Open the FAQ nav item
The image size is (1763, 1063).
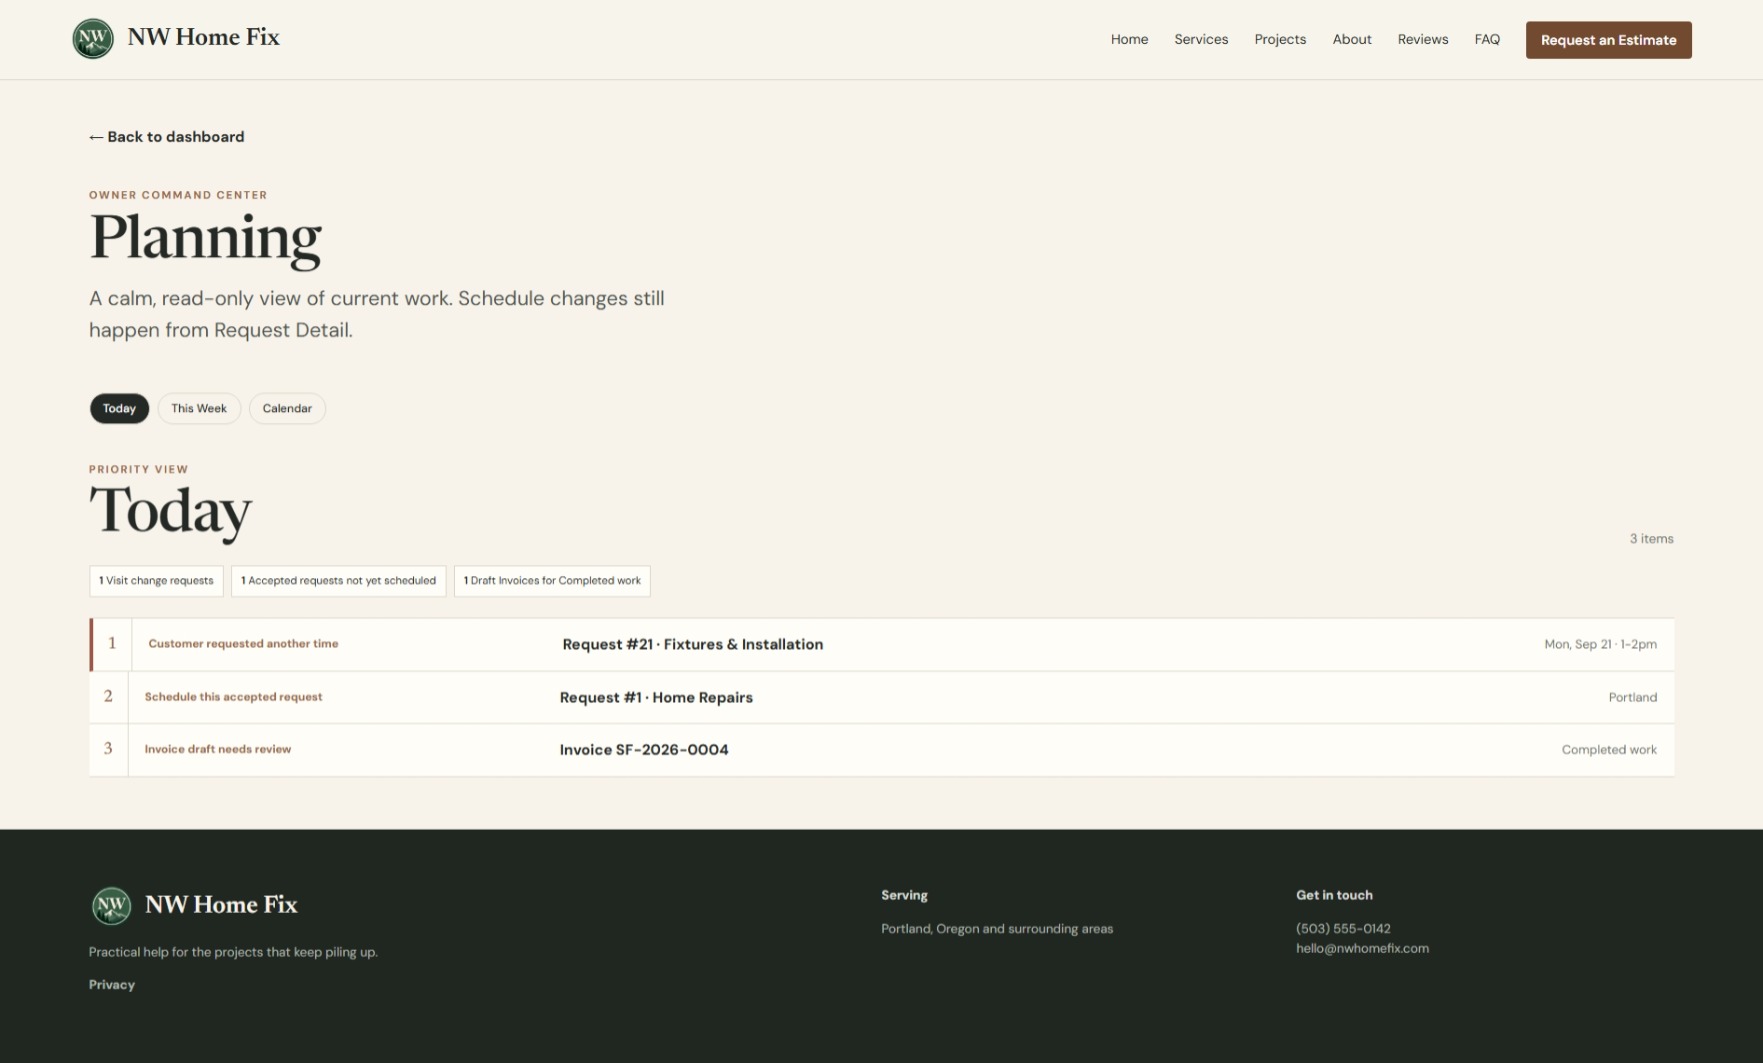(x=1487, y=39)
